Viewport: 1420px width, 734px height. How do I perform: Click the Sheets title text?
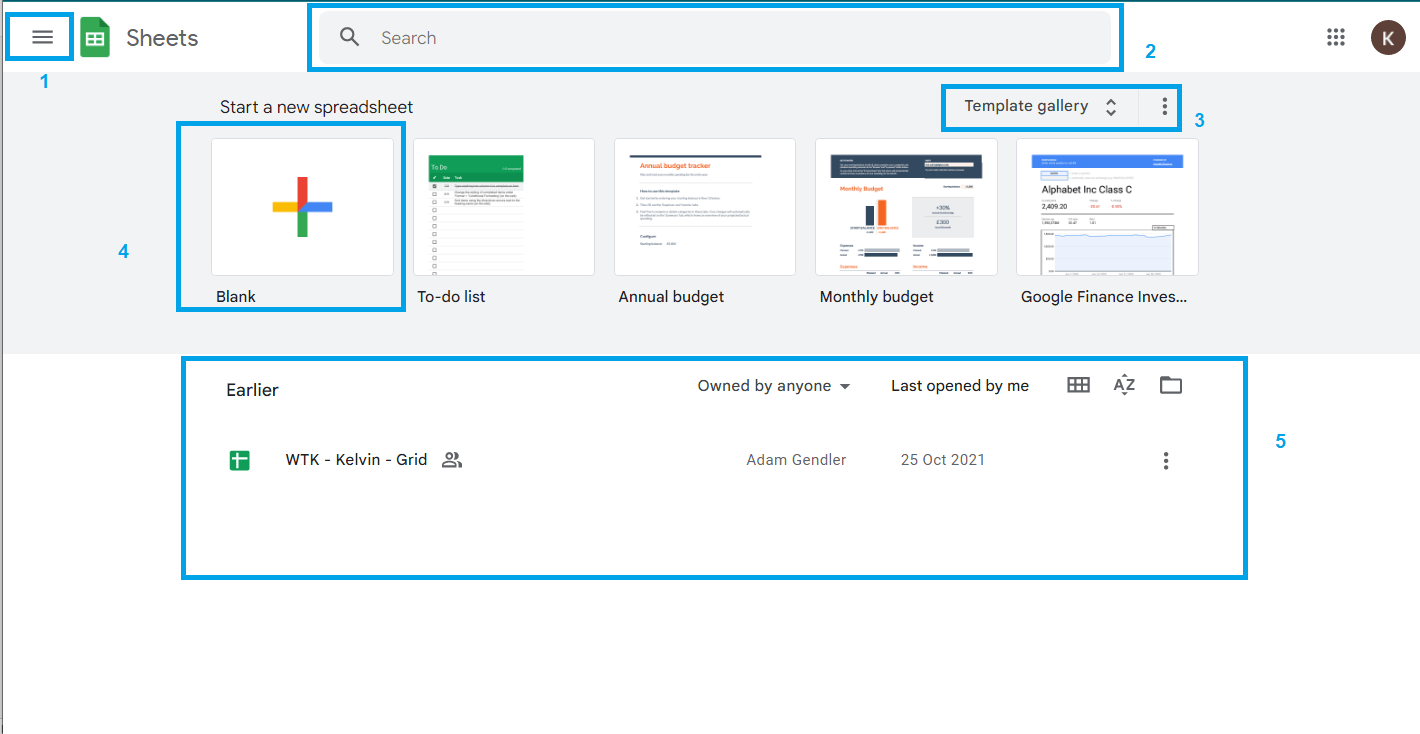point(161,37)
